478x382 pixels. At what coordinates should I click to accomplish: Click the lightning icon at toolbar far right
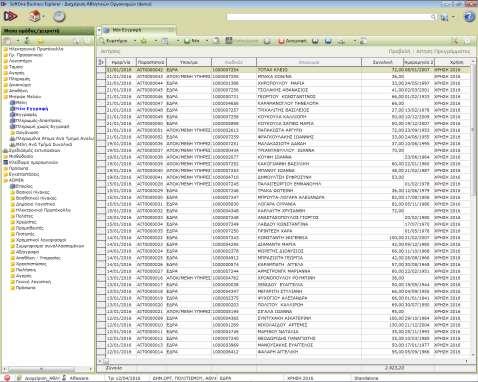[455, 41]
